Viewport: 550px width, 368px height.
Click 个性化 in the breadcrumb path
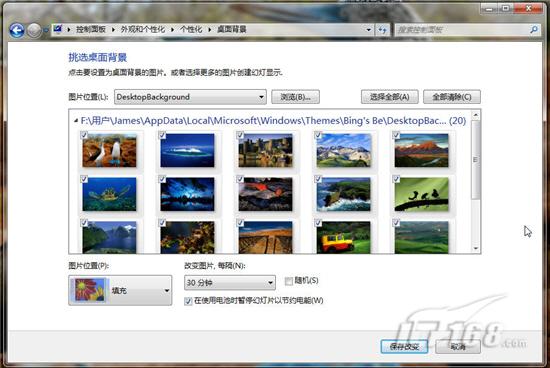click(x=191, y=29)
